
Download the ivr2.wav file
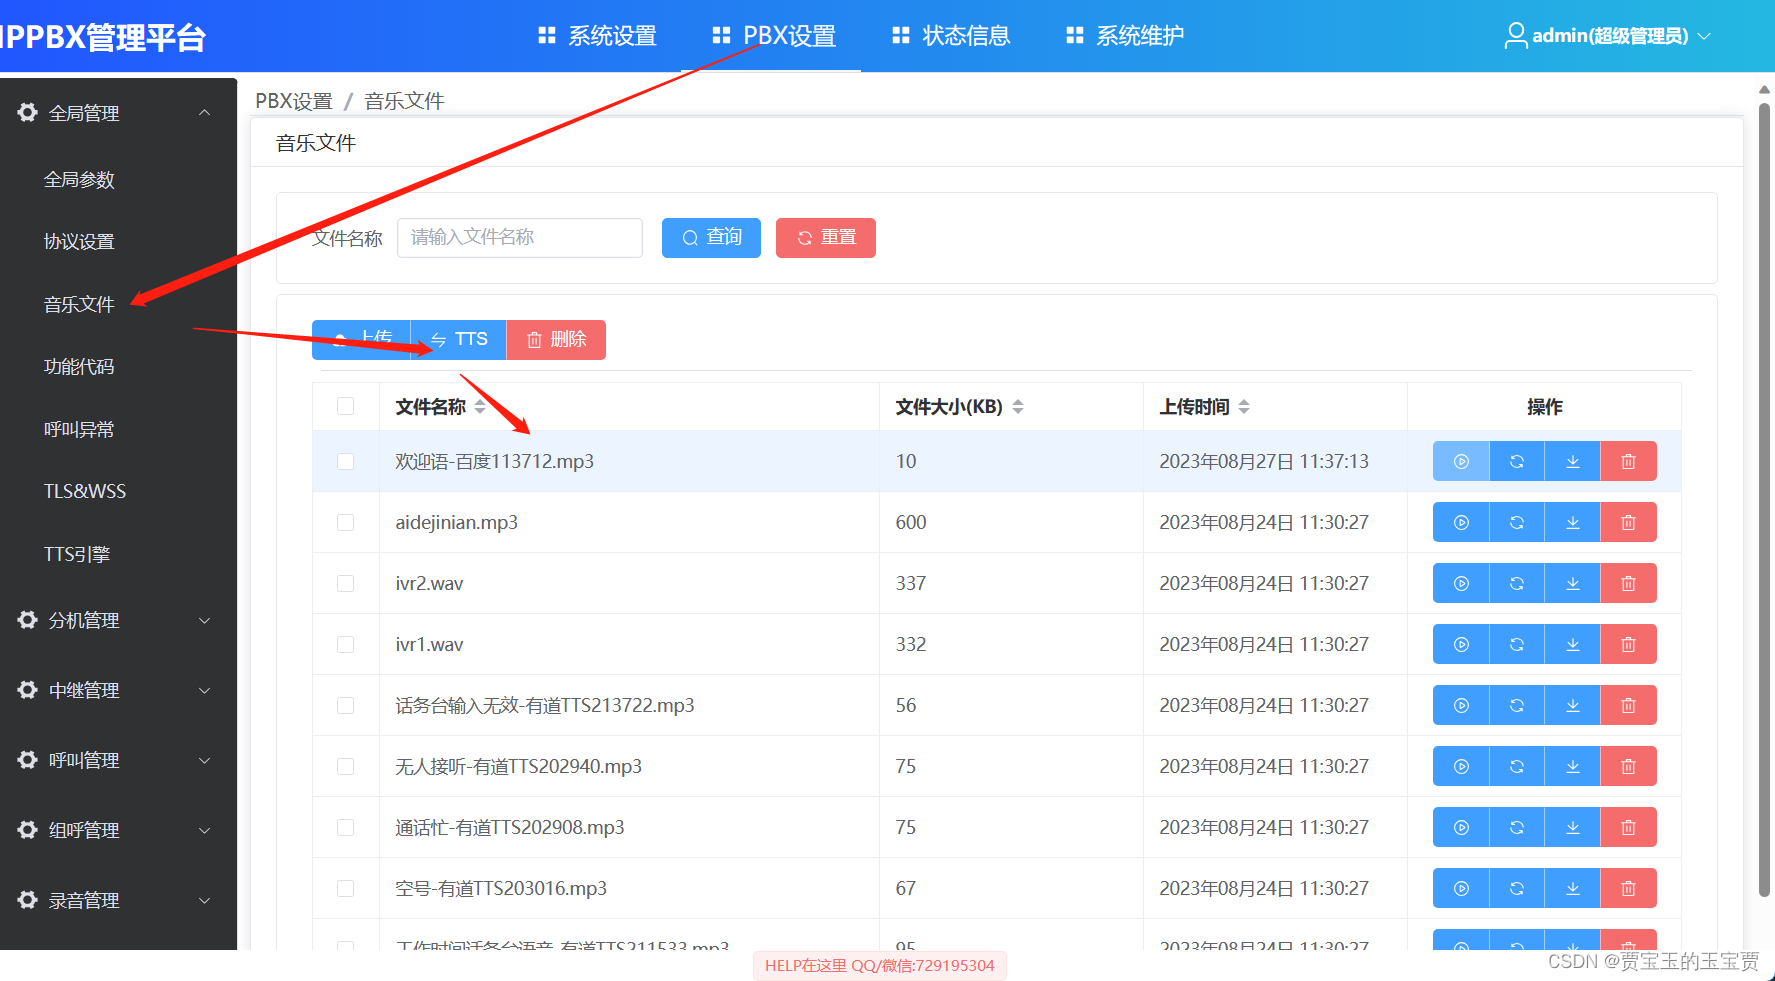tap(1573, 583)
